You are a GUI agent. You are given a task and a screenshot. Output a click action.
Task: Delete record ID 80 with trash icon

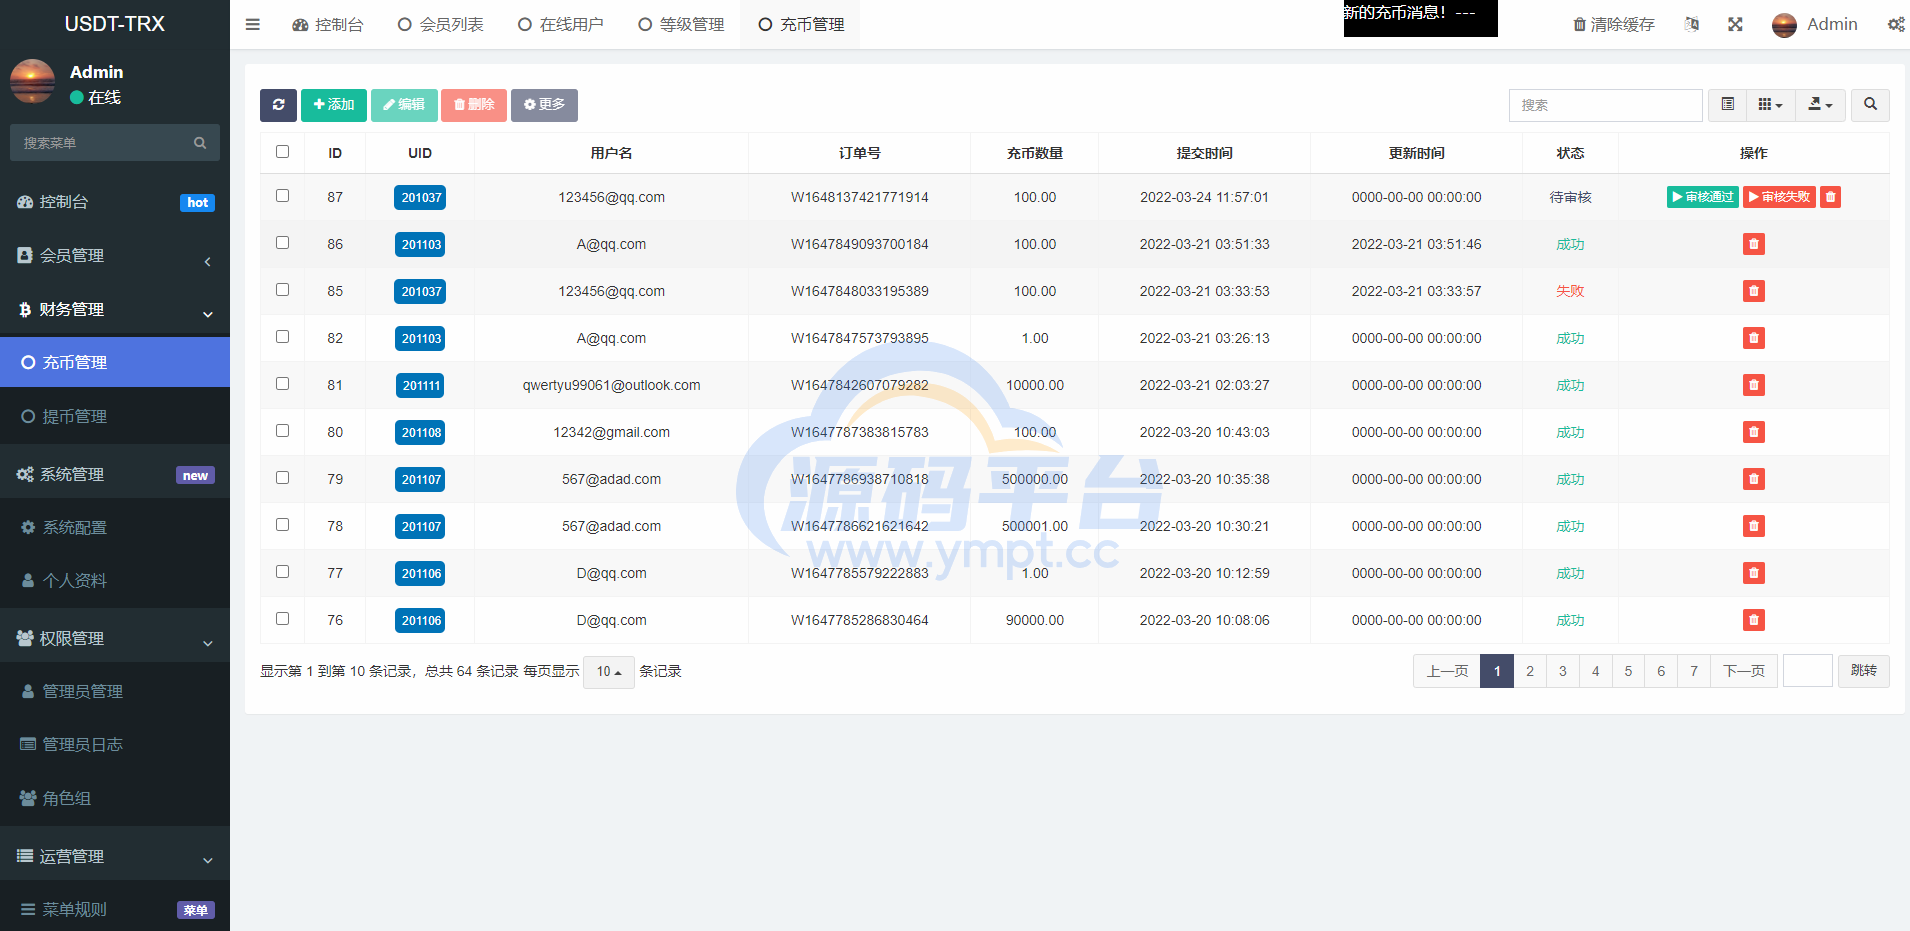(1754, 432)
